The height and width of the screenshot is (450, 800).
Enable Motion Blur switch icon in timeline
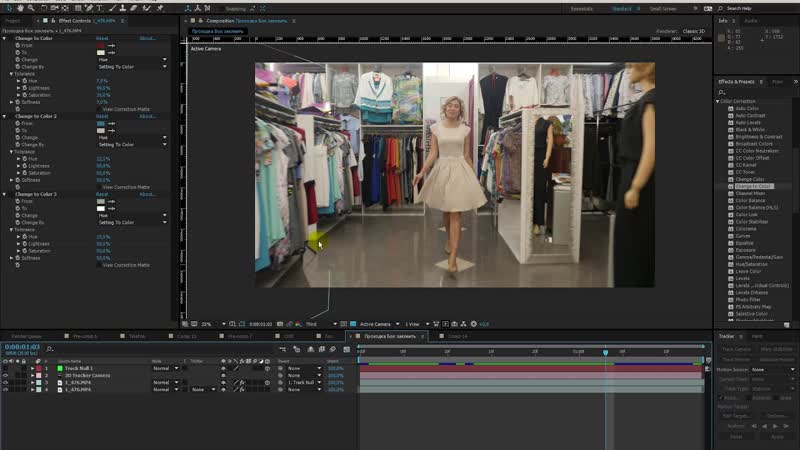333,349
